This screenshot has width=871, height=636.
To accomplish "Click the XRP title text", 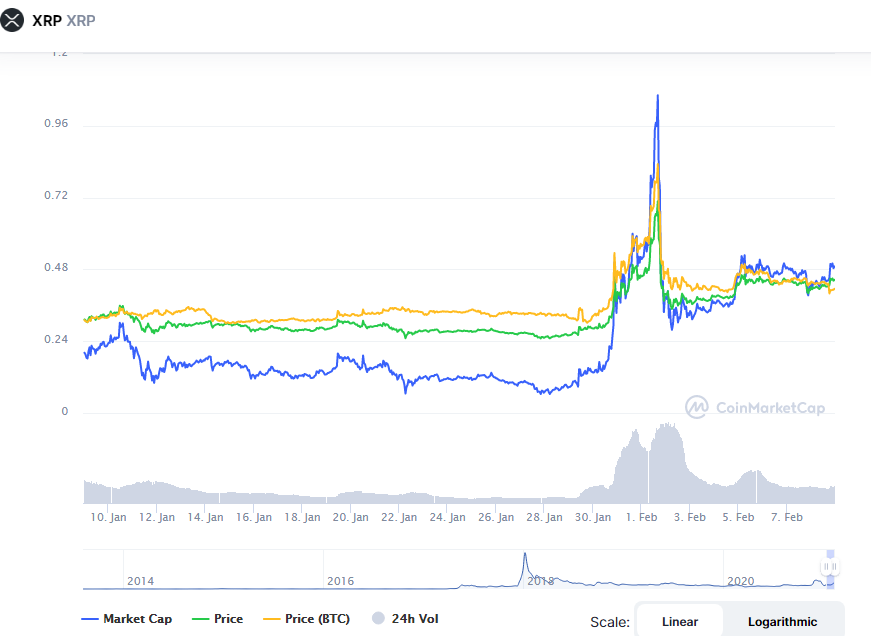I will click(47, 21).
